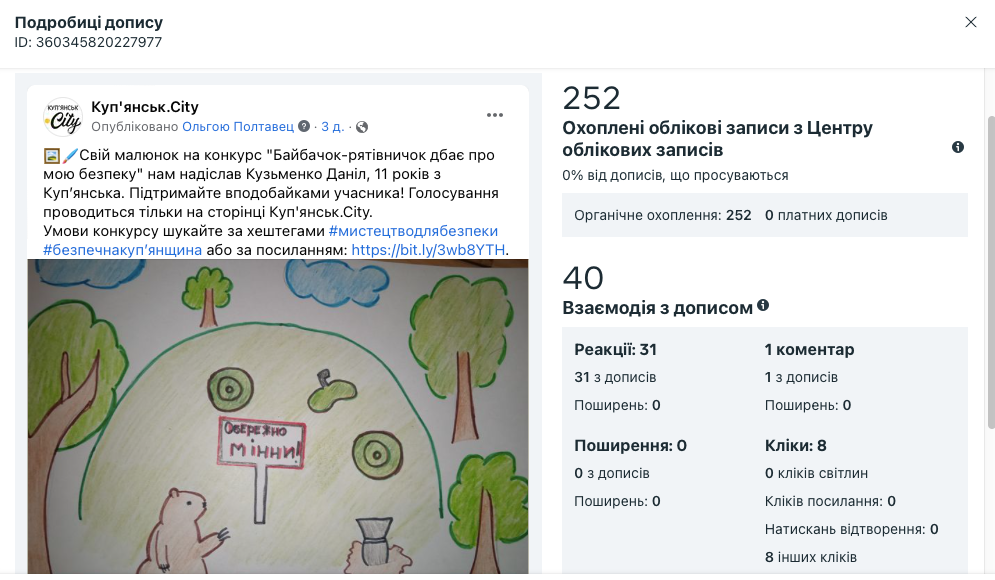The height and width of the screenshot is (580, 995).
Task: Click info icon beside 'Взаємодія з дописом'
Action: [x=763, y=305]
